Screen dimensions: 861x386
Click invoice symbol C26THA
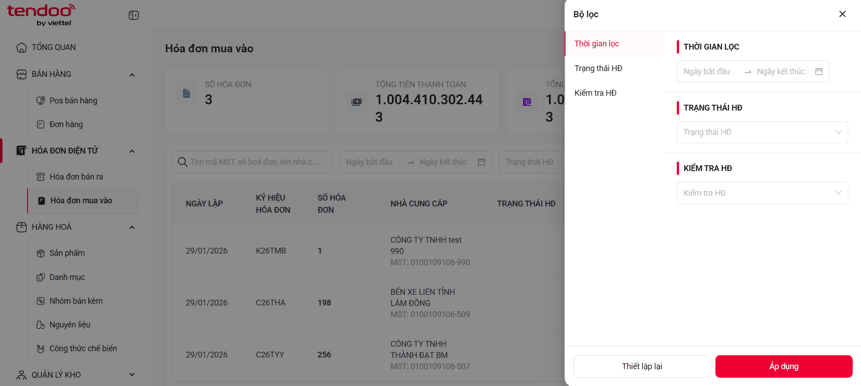pos(271,303)
